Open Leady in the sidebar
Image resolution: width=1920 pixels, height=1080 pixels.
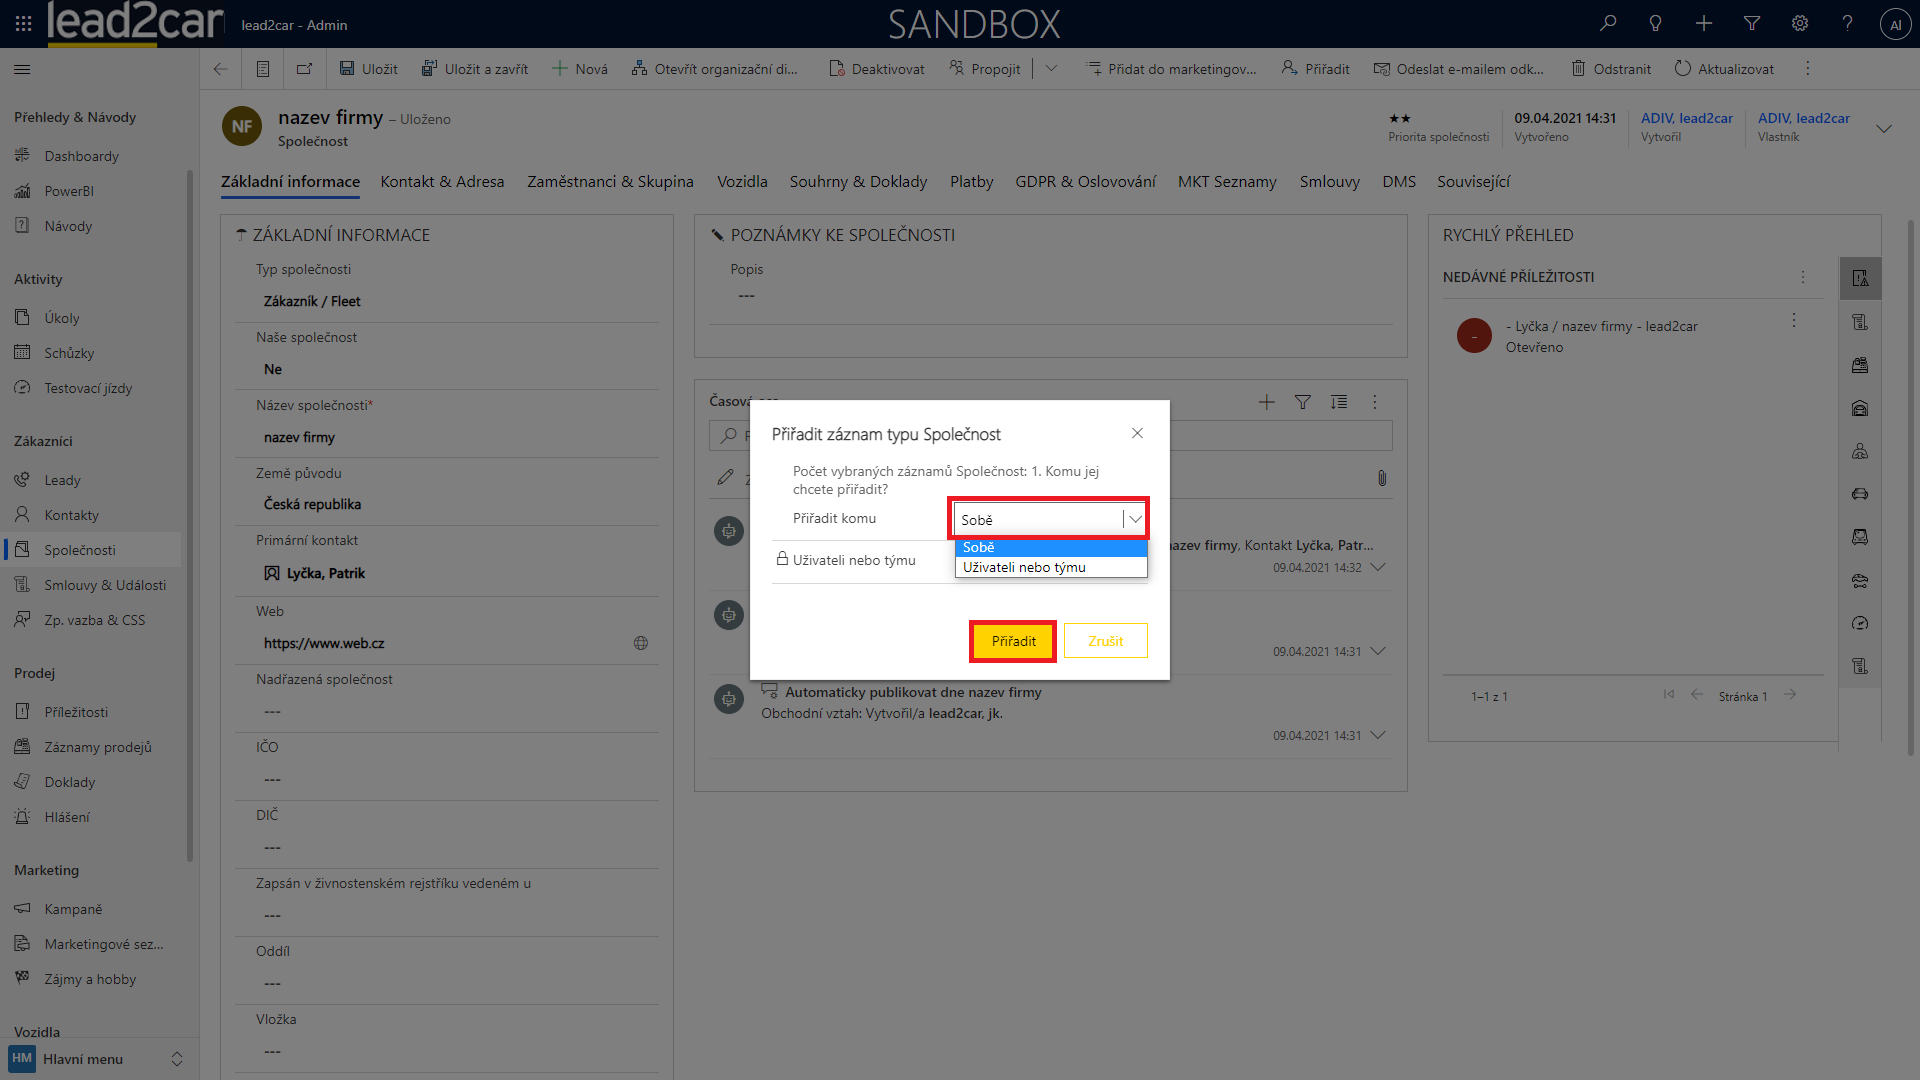(62, 480)
